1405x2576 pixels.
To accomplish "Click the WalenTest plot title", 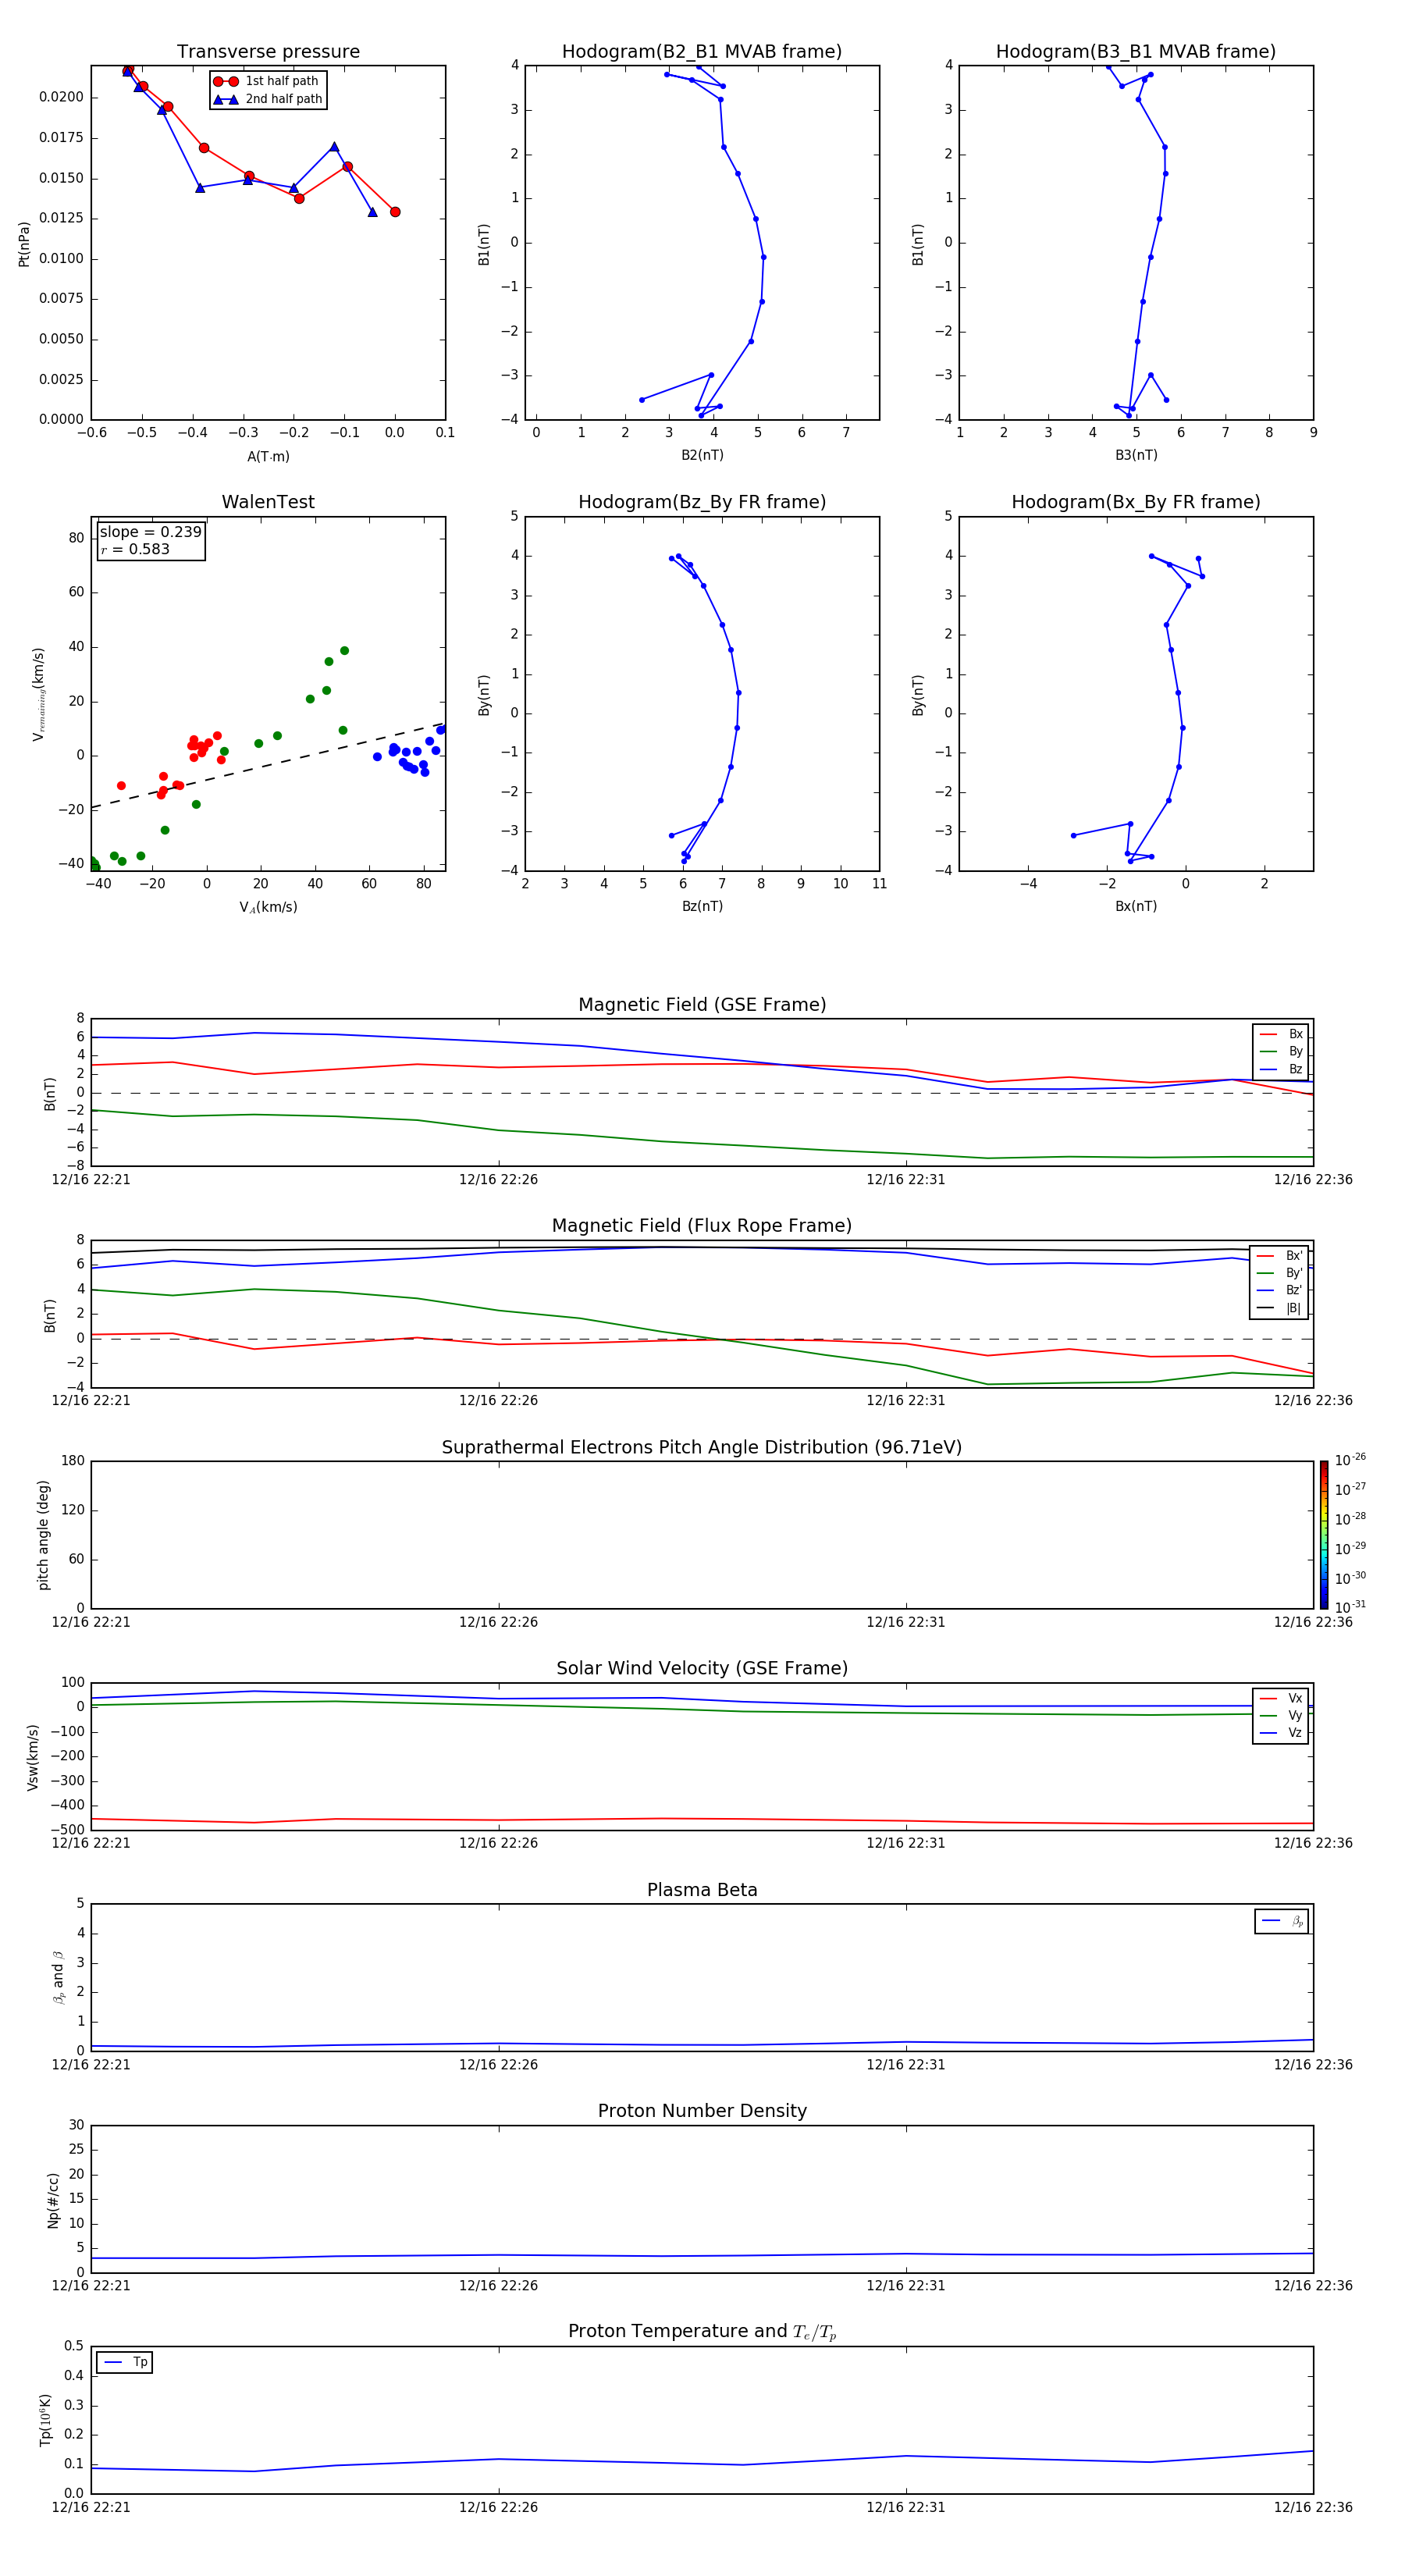I will pyautogui.click(x=268, y=502).
